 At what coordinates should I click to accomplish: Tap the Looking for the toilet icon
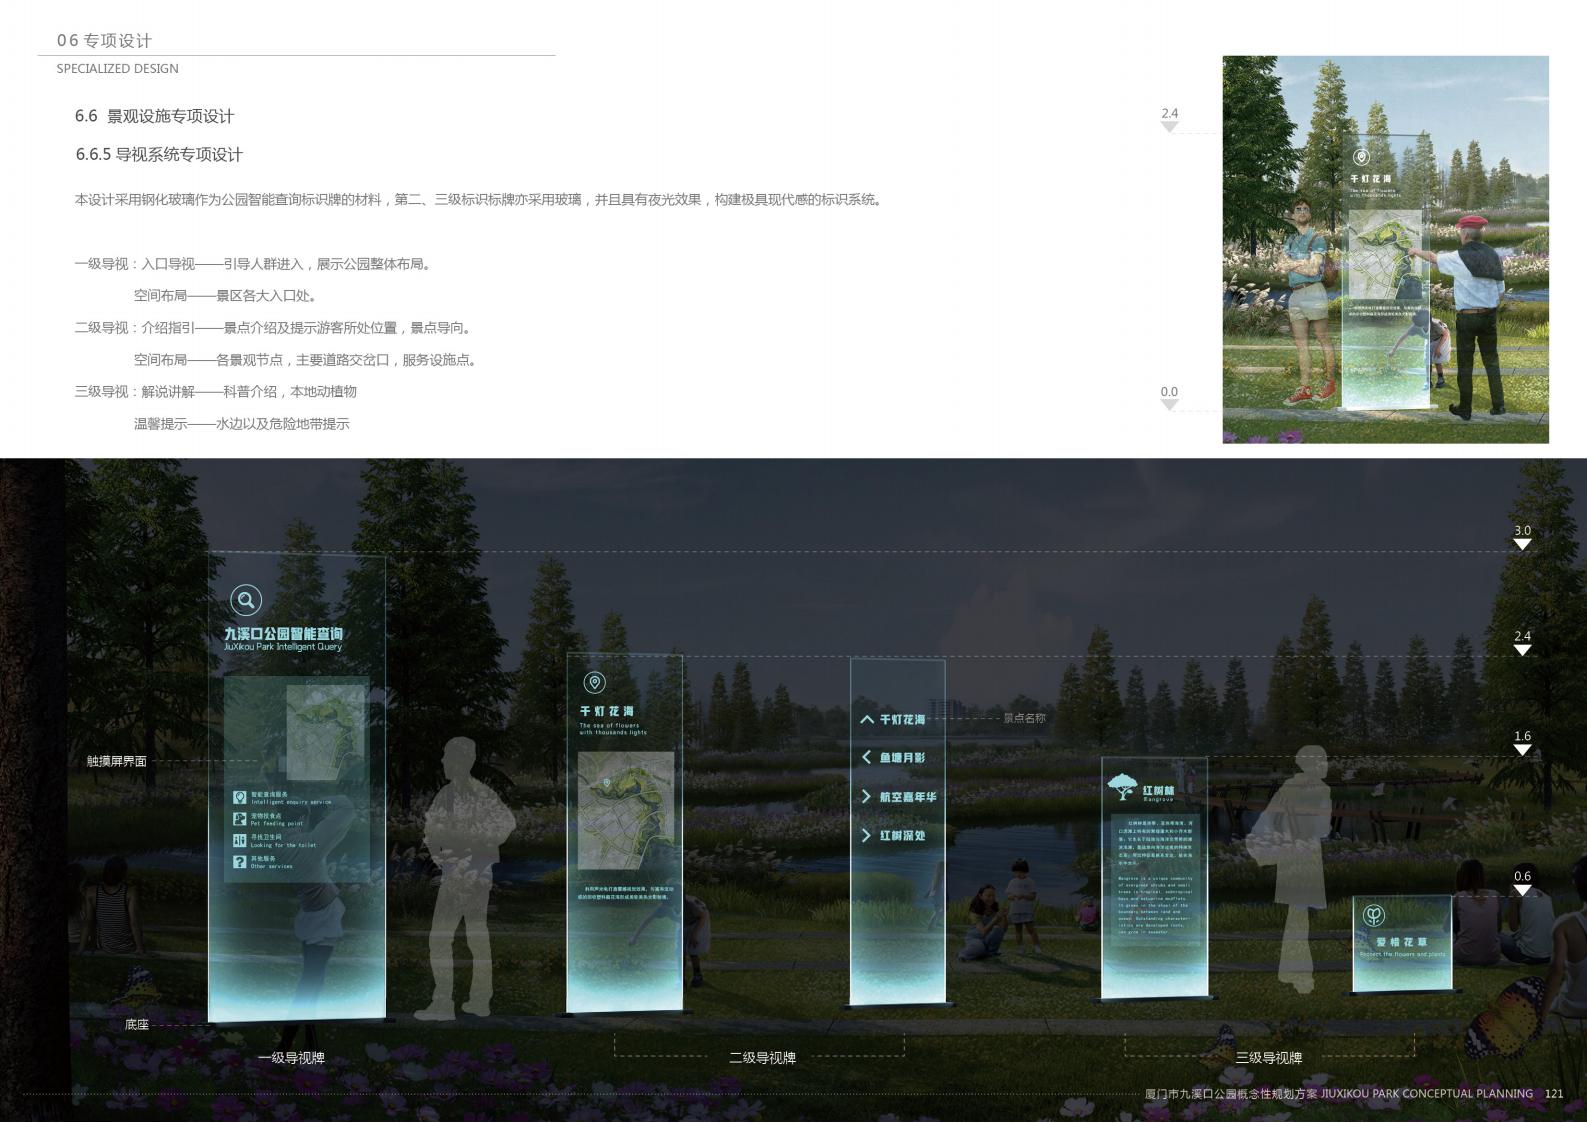point(240,841)
